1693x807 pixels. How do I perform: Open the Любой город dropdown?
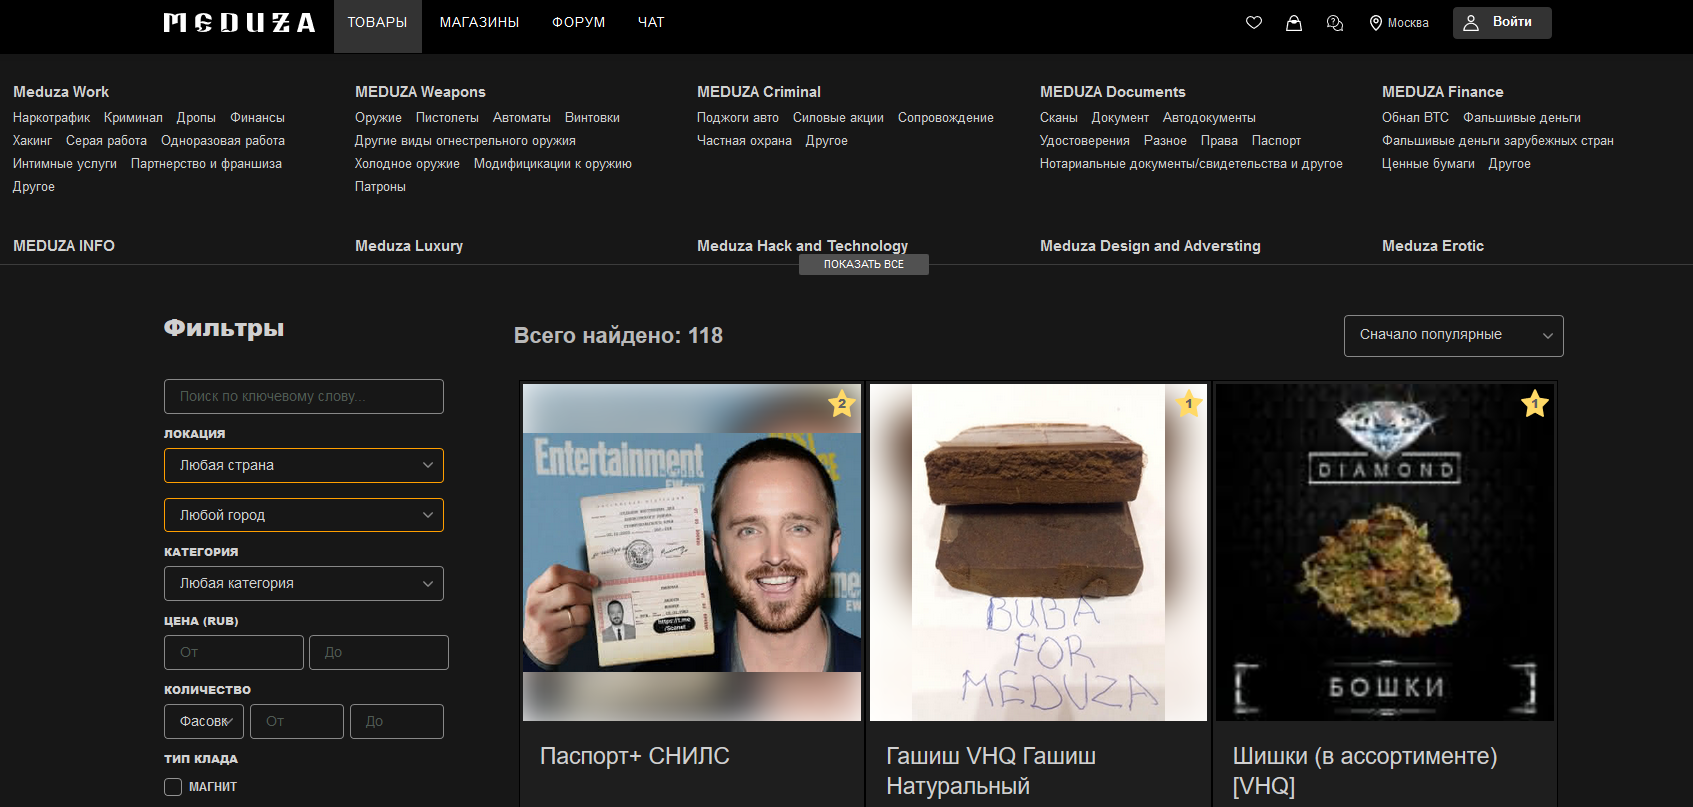point(304,515)
